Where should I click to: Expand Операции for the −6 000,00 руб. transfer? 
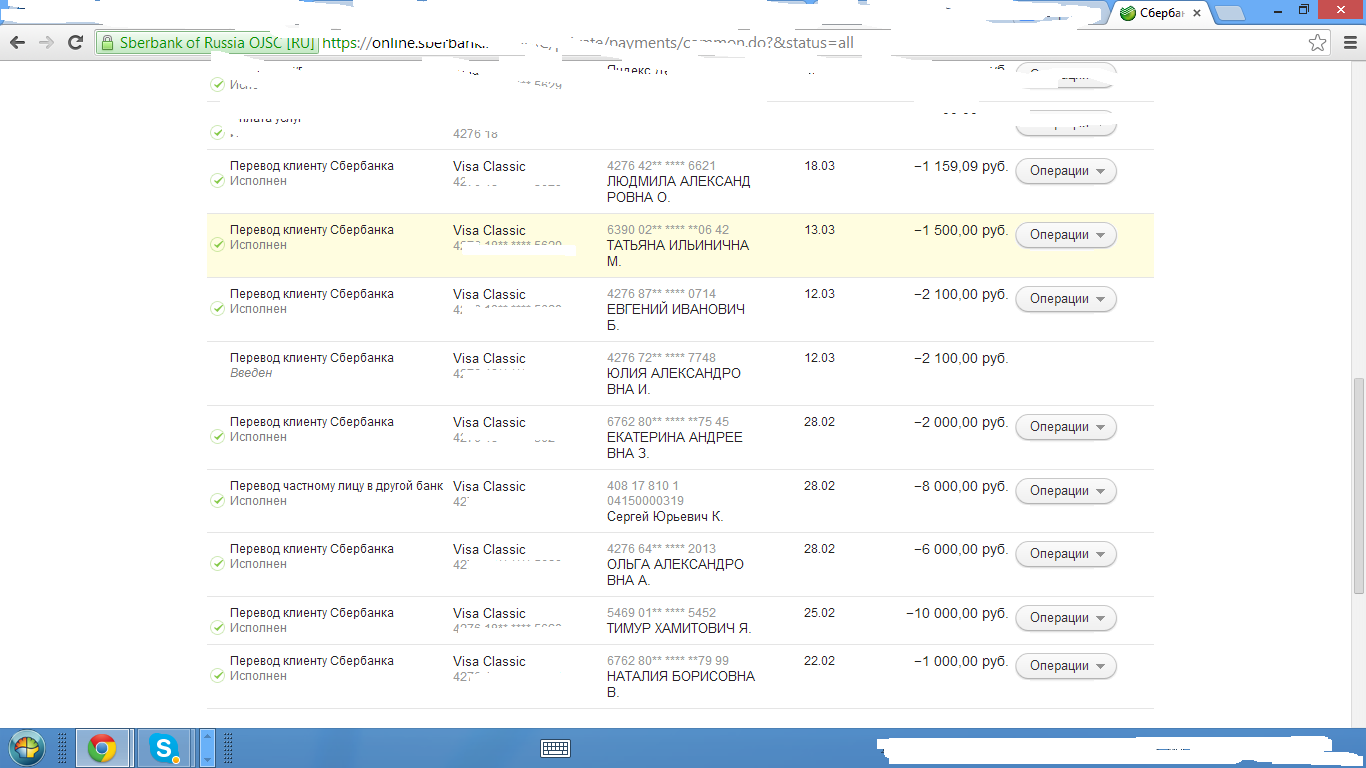(x=1066, y=554)
